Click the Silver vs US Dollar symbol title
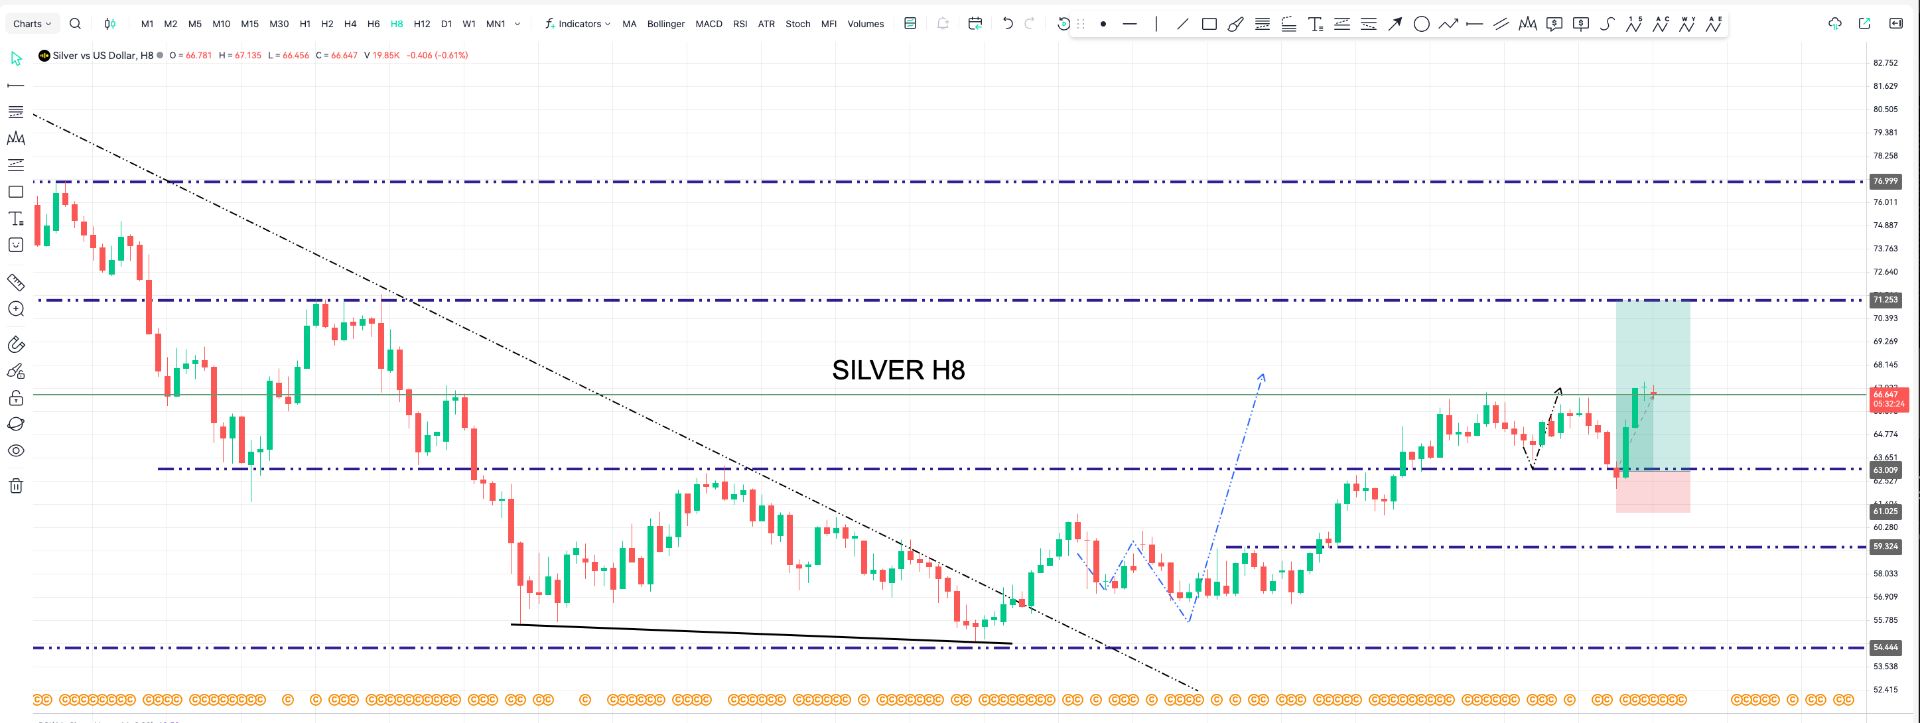This screenshot has height=723, width=1920. pos(103,56)
